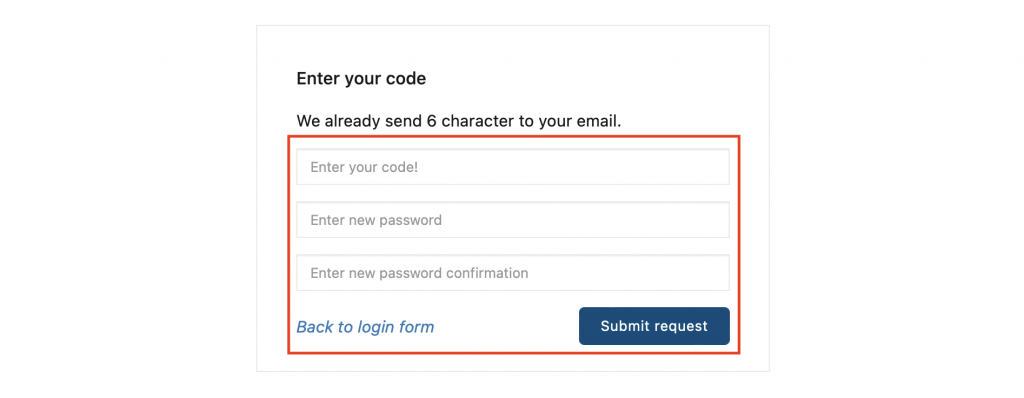Click the 'Submit request' button

click(654, 326)
